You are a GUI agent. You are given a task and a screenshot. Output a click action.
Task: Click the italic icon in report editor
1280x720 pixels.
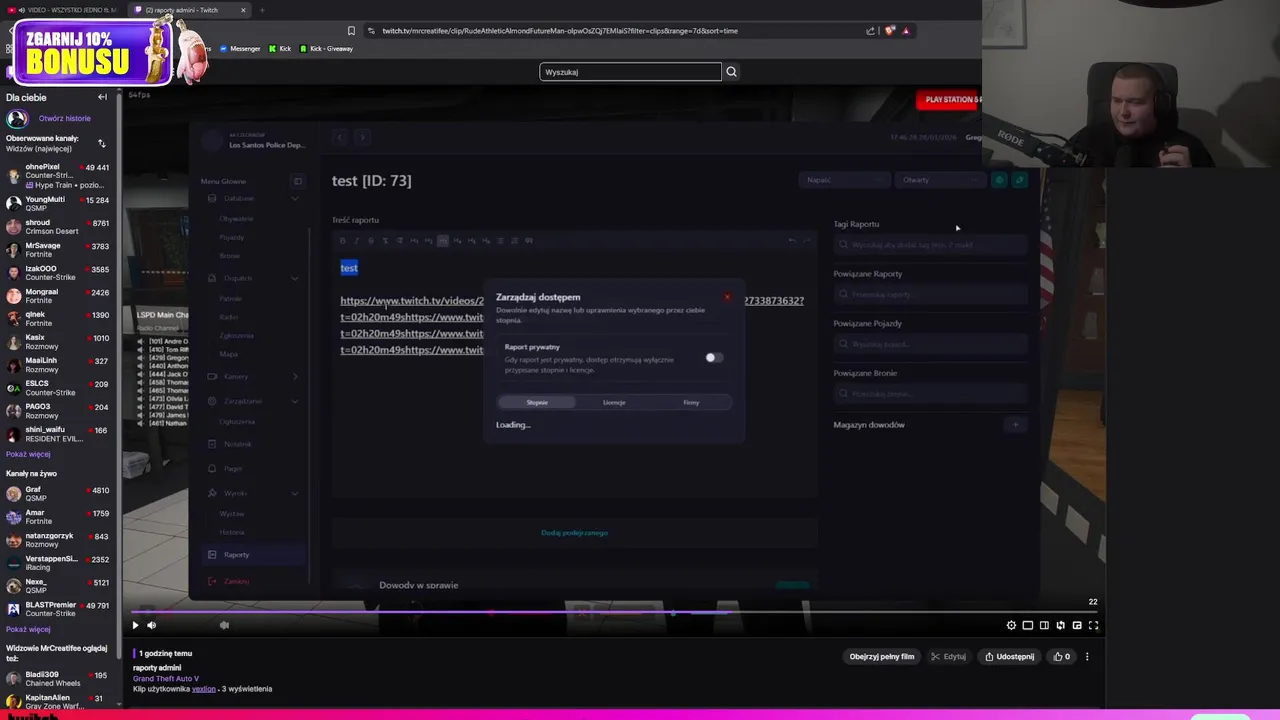[356, 241]
